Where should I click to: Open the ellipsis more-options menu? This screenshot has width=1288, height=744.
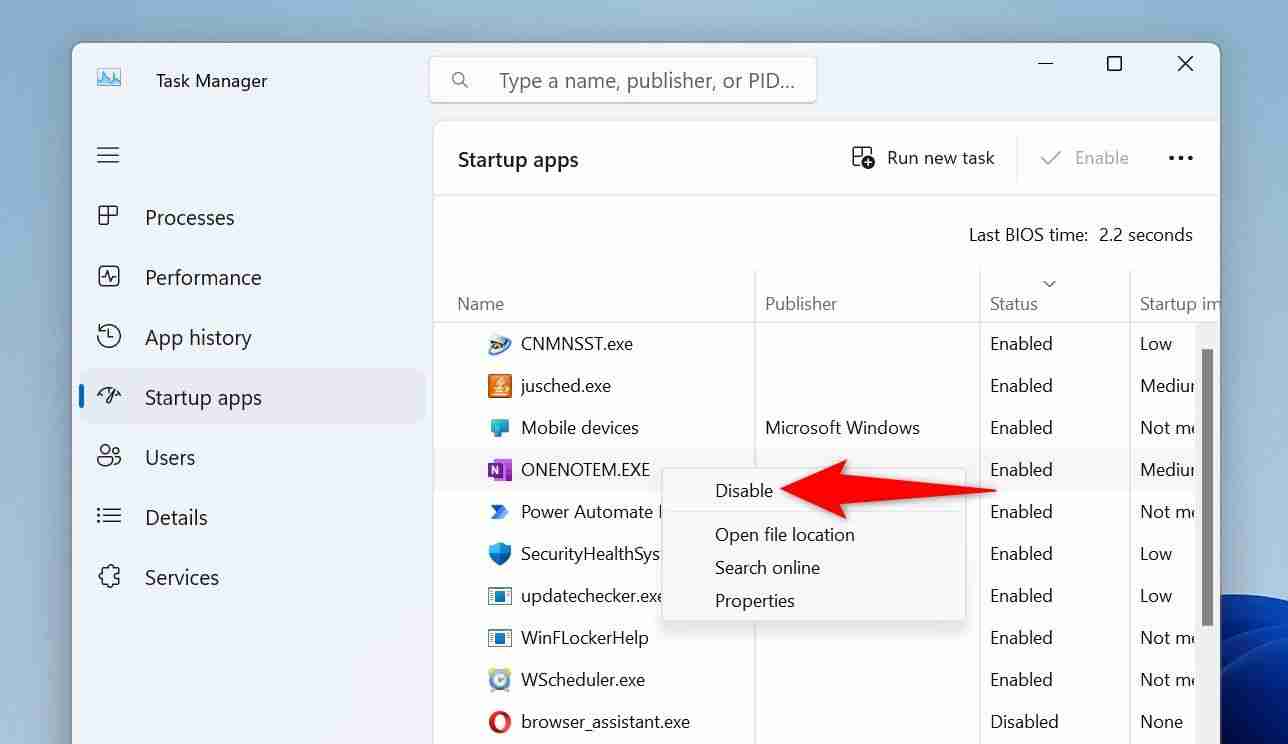[x=1181, y=158]
